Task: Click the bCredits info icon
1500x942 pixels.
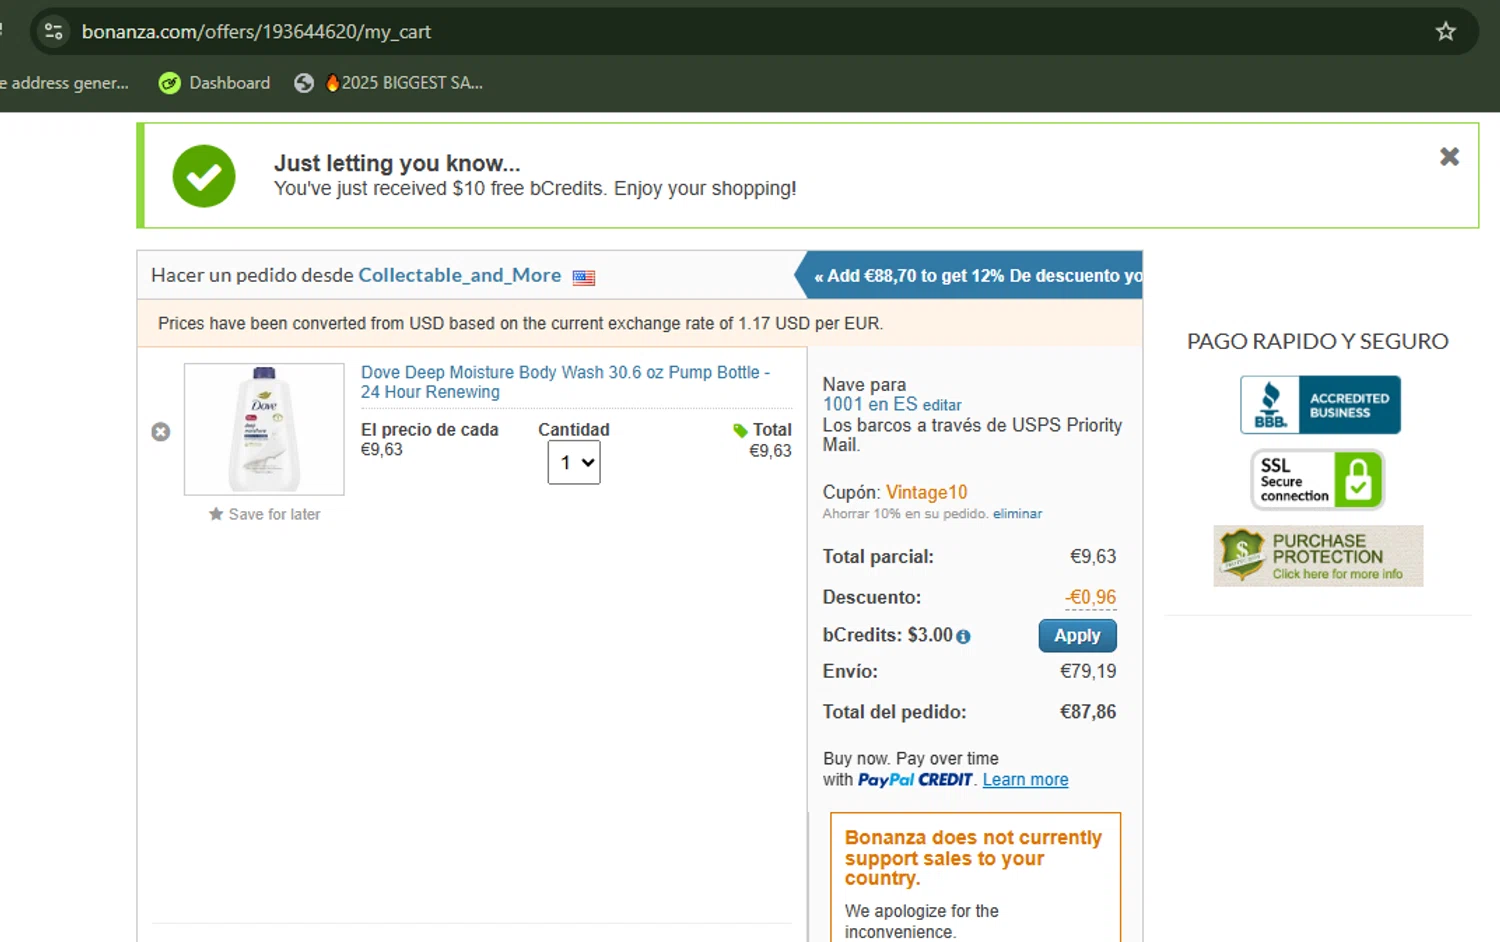Action: pos(963,637)
